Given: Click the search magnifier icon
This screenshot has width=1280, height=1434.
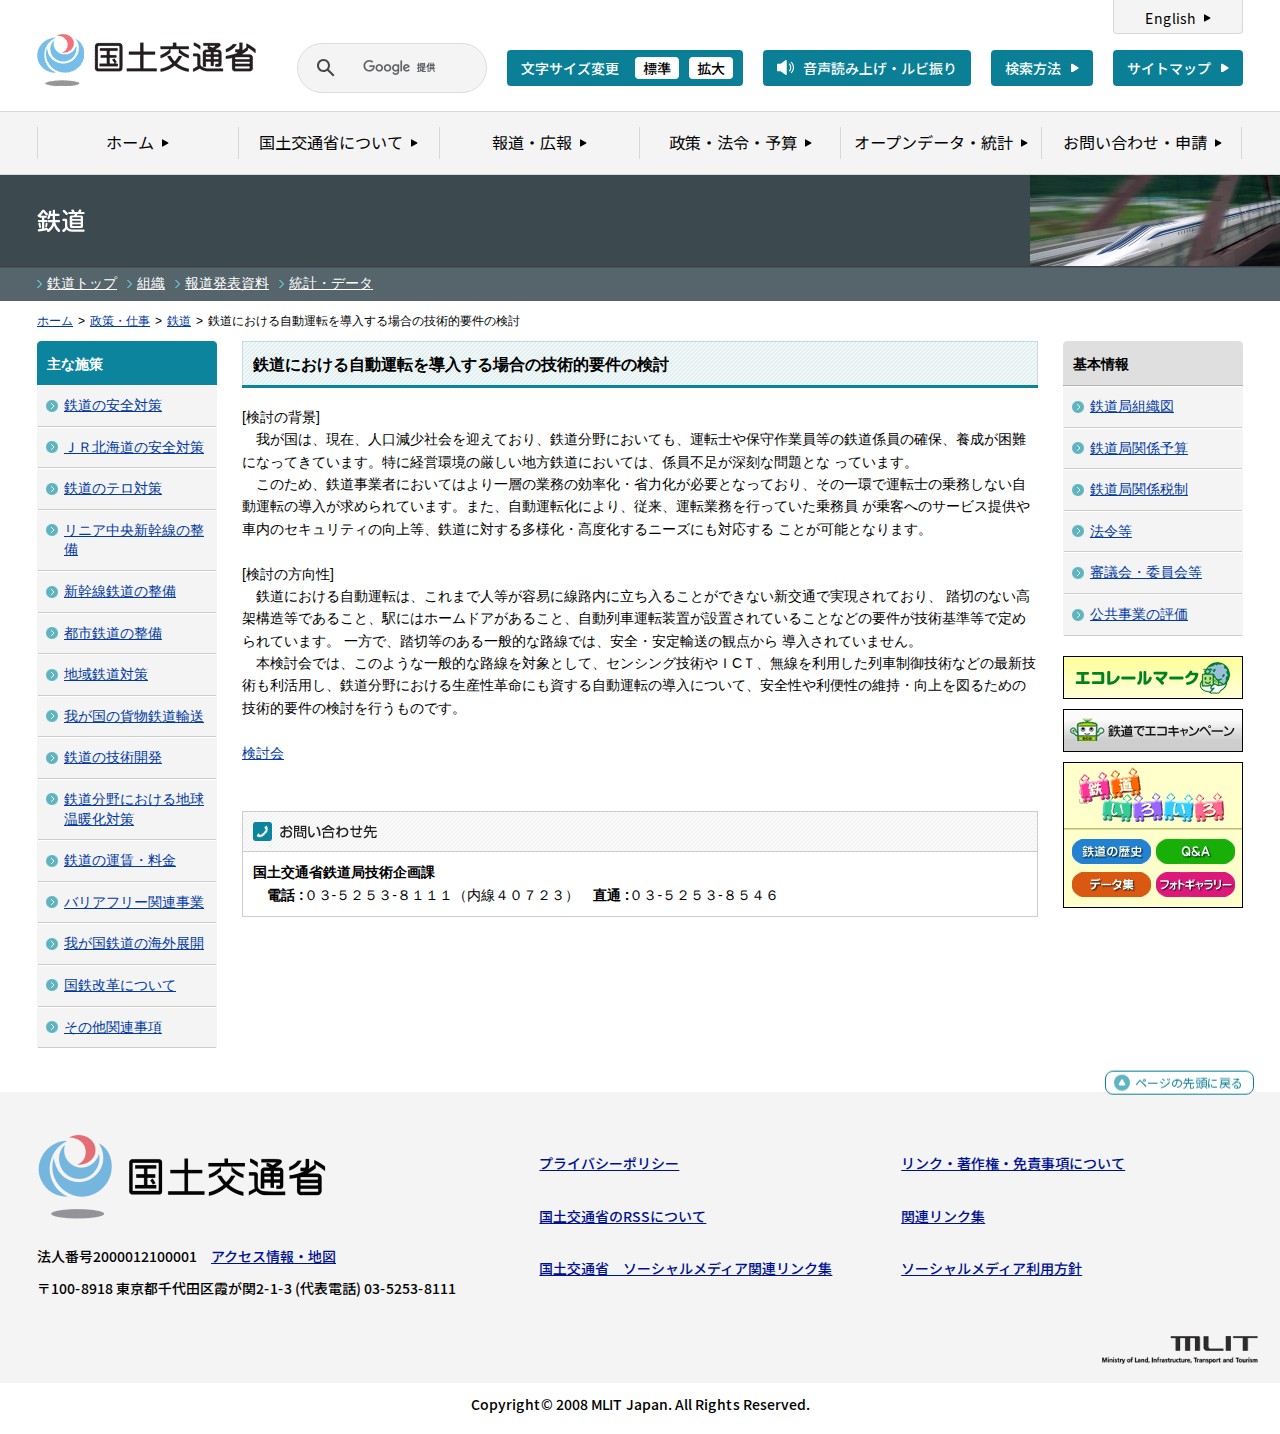Looking at the screenshot, I should point(325,68).
